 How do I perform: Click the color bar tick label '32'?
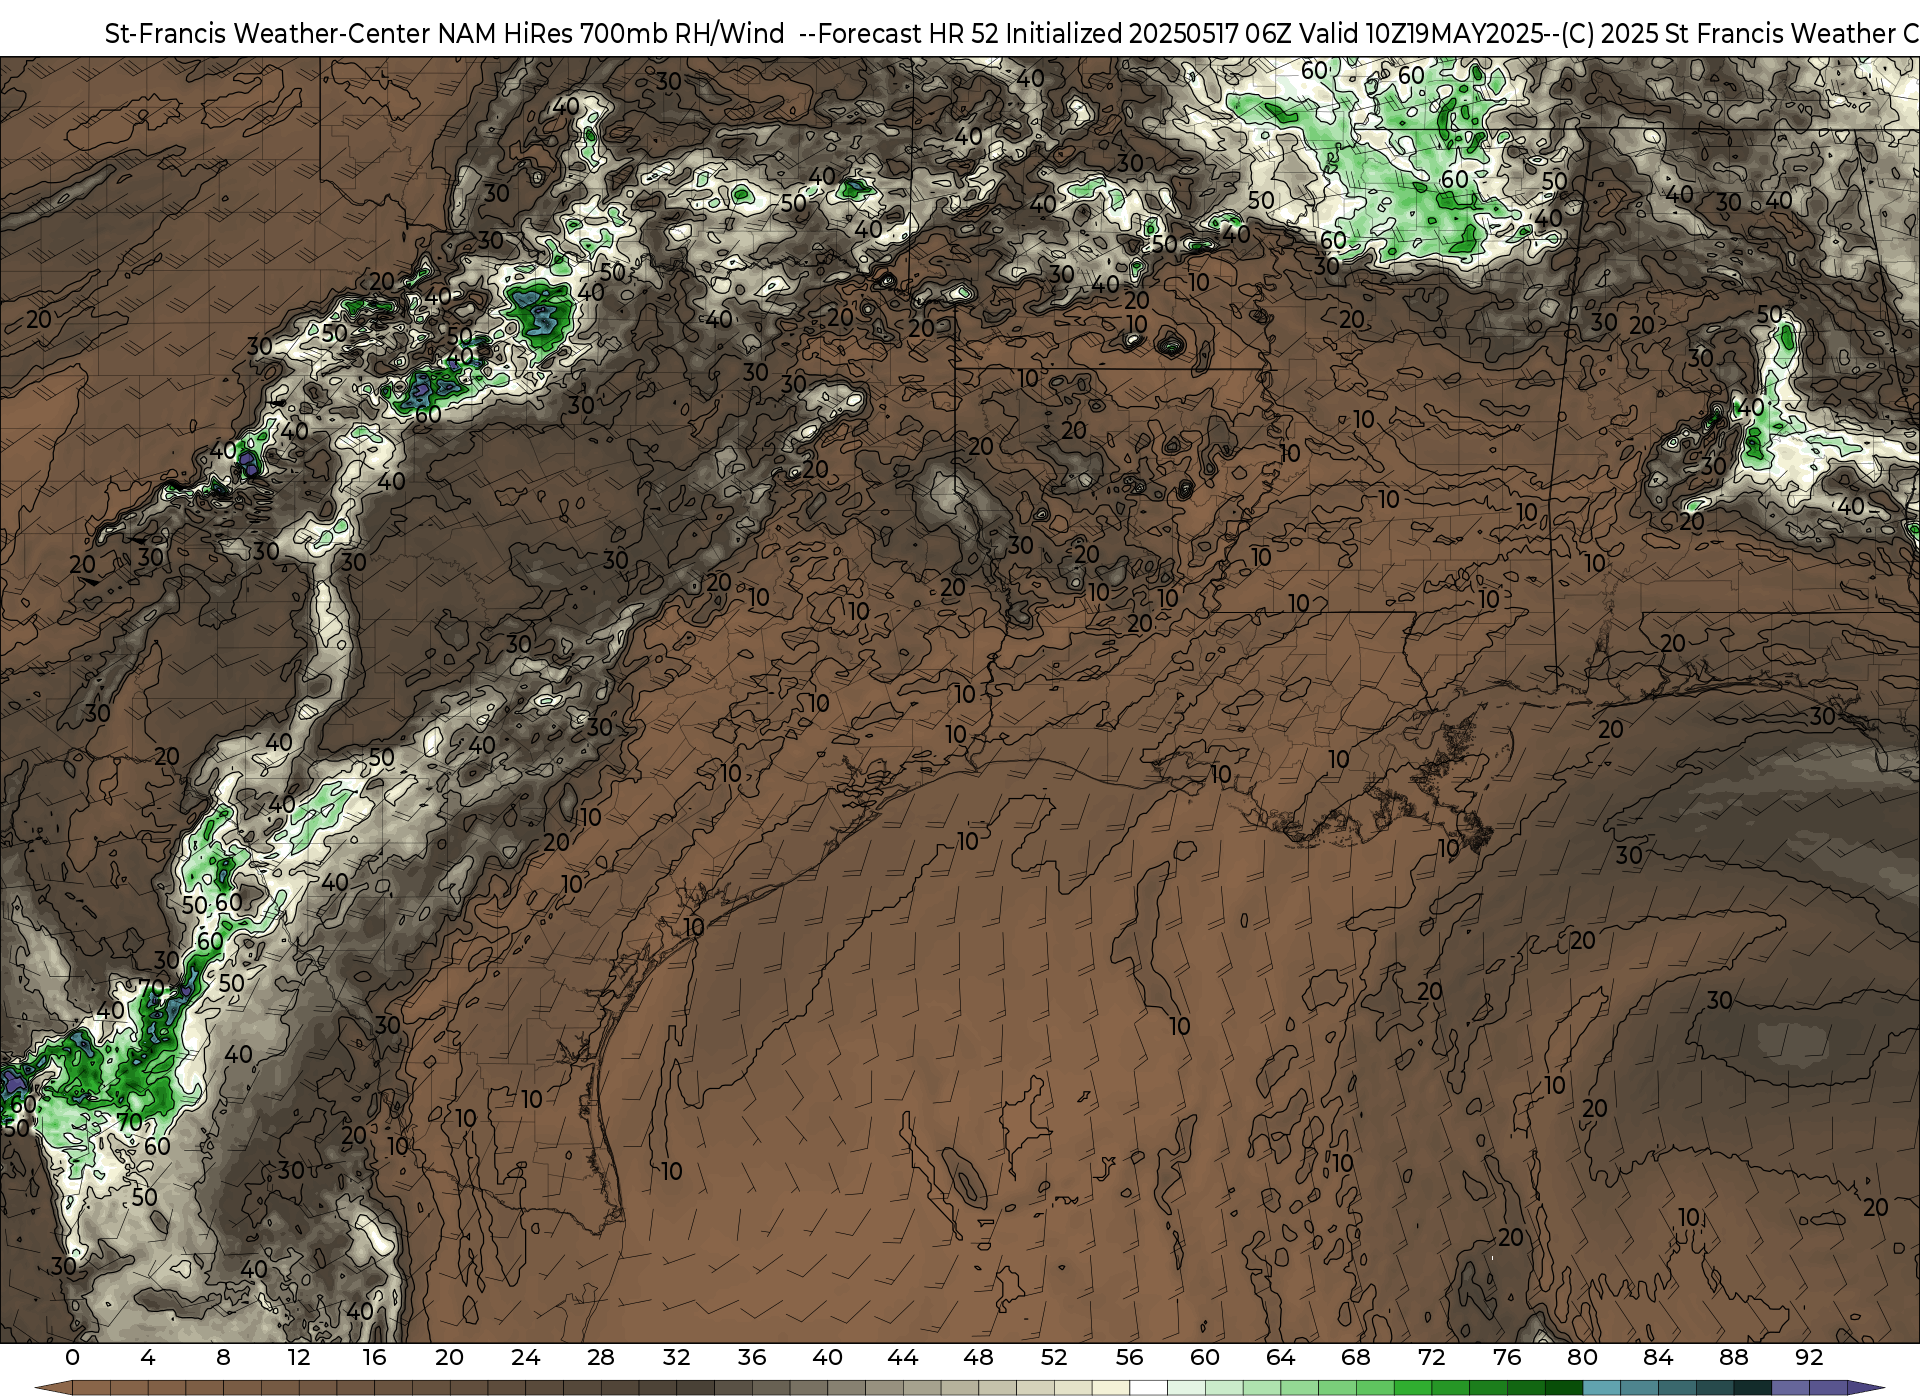tap(676, 1357)
